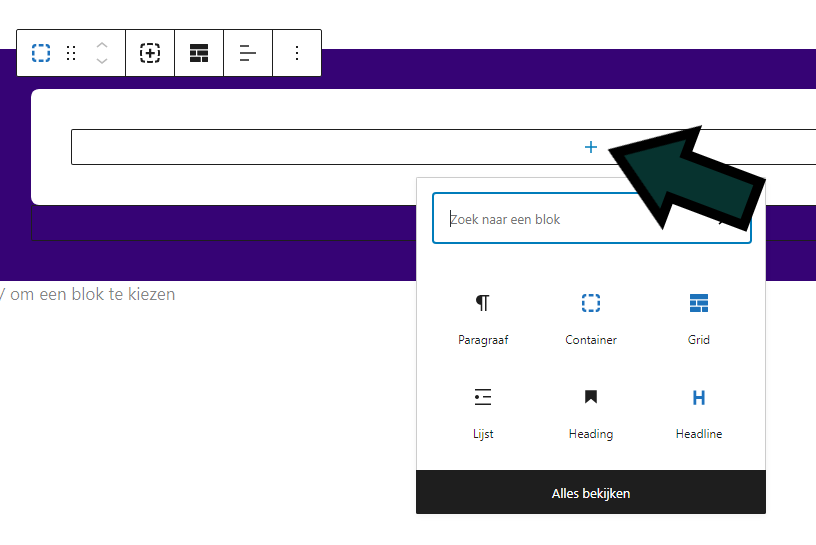This screenshot has height=545, width=816.
Task: Click the Container block type icon in toolbar
Action: [x=41, y=53]
